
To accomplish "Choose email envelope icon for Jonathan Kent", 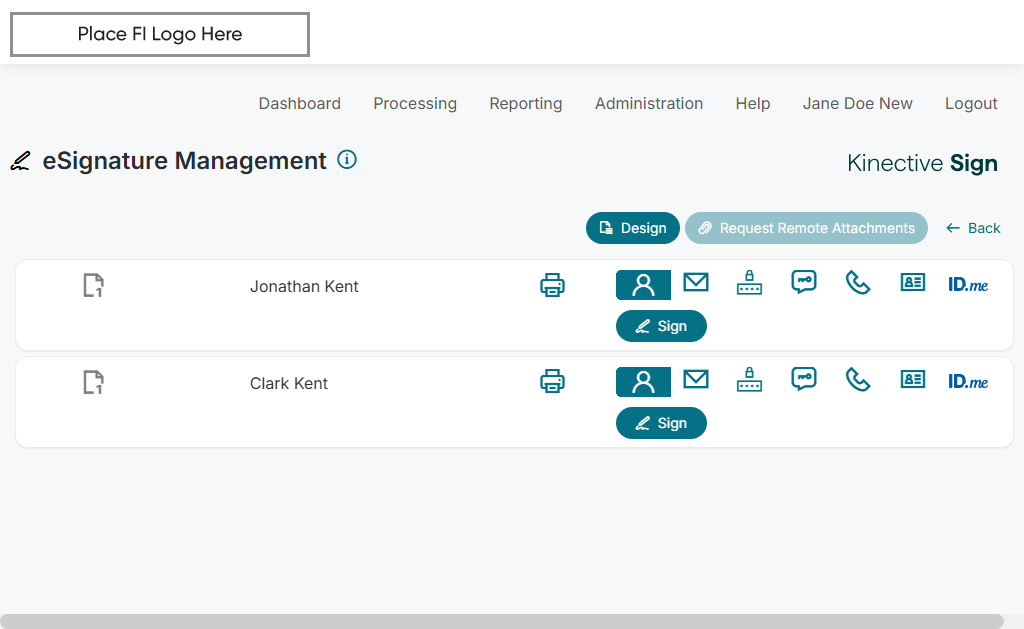I will point(696,283).
